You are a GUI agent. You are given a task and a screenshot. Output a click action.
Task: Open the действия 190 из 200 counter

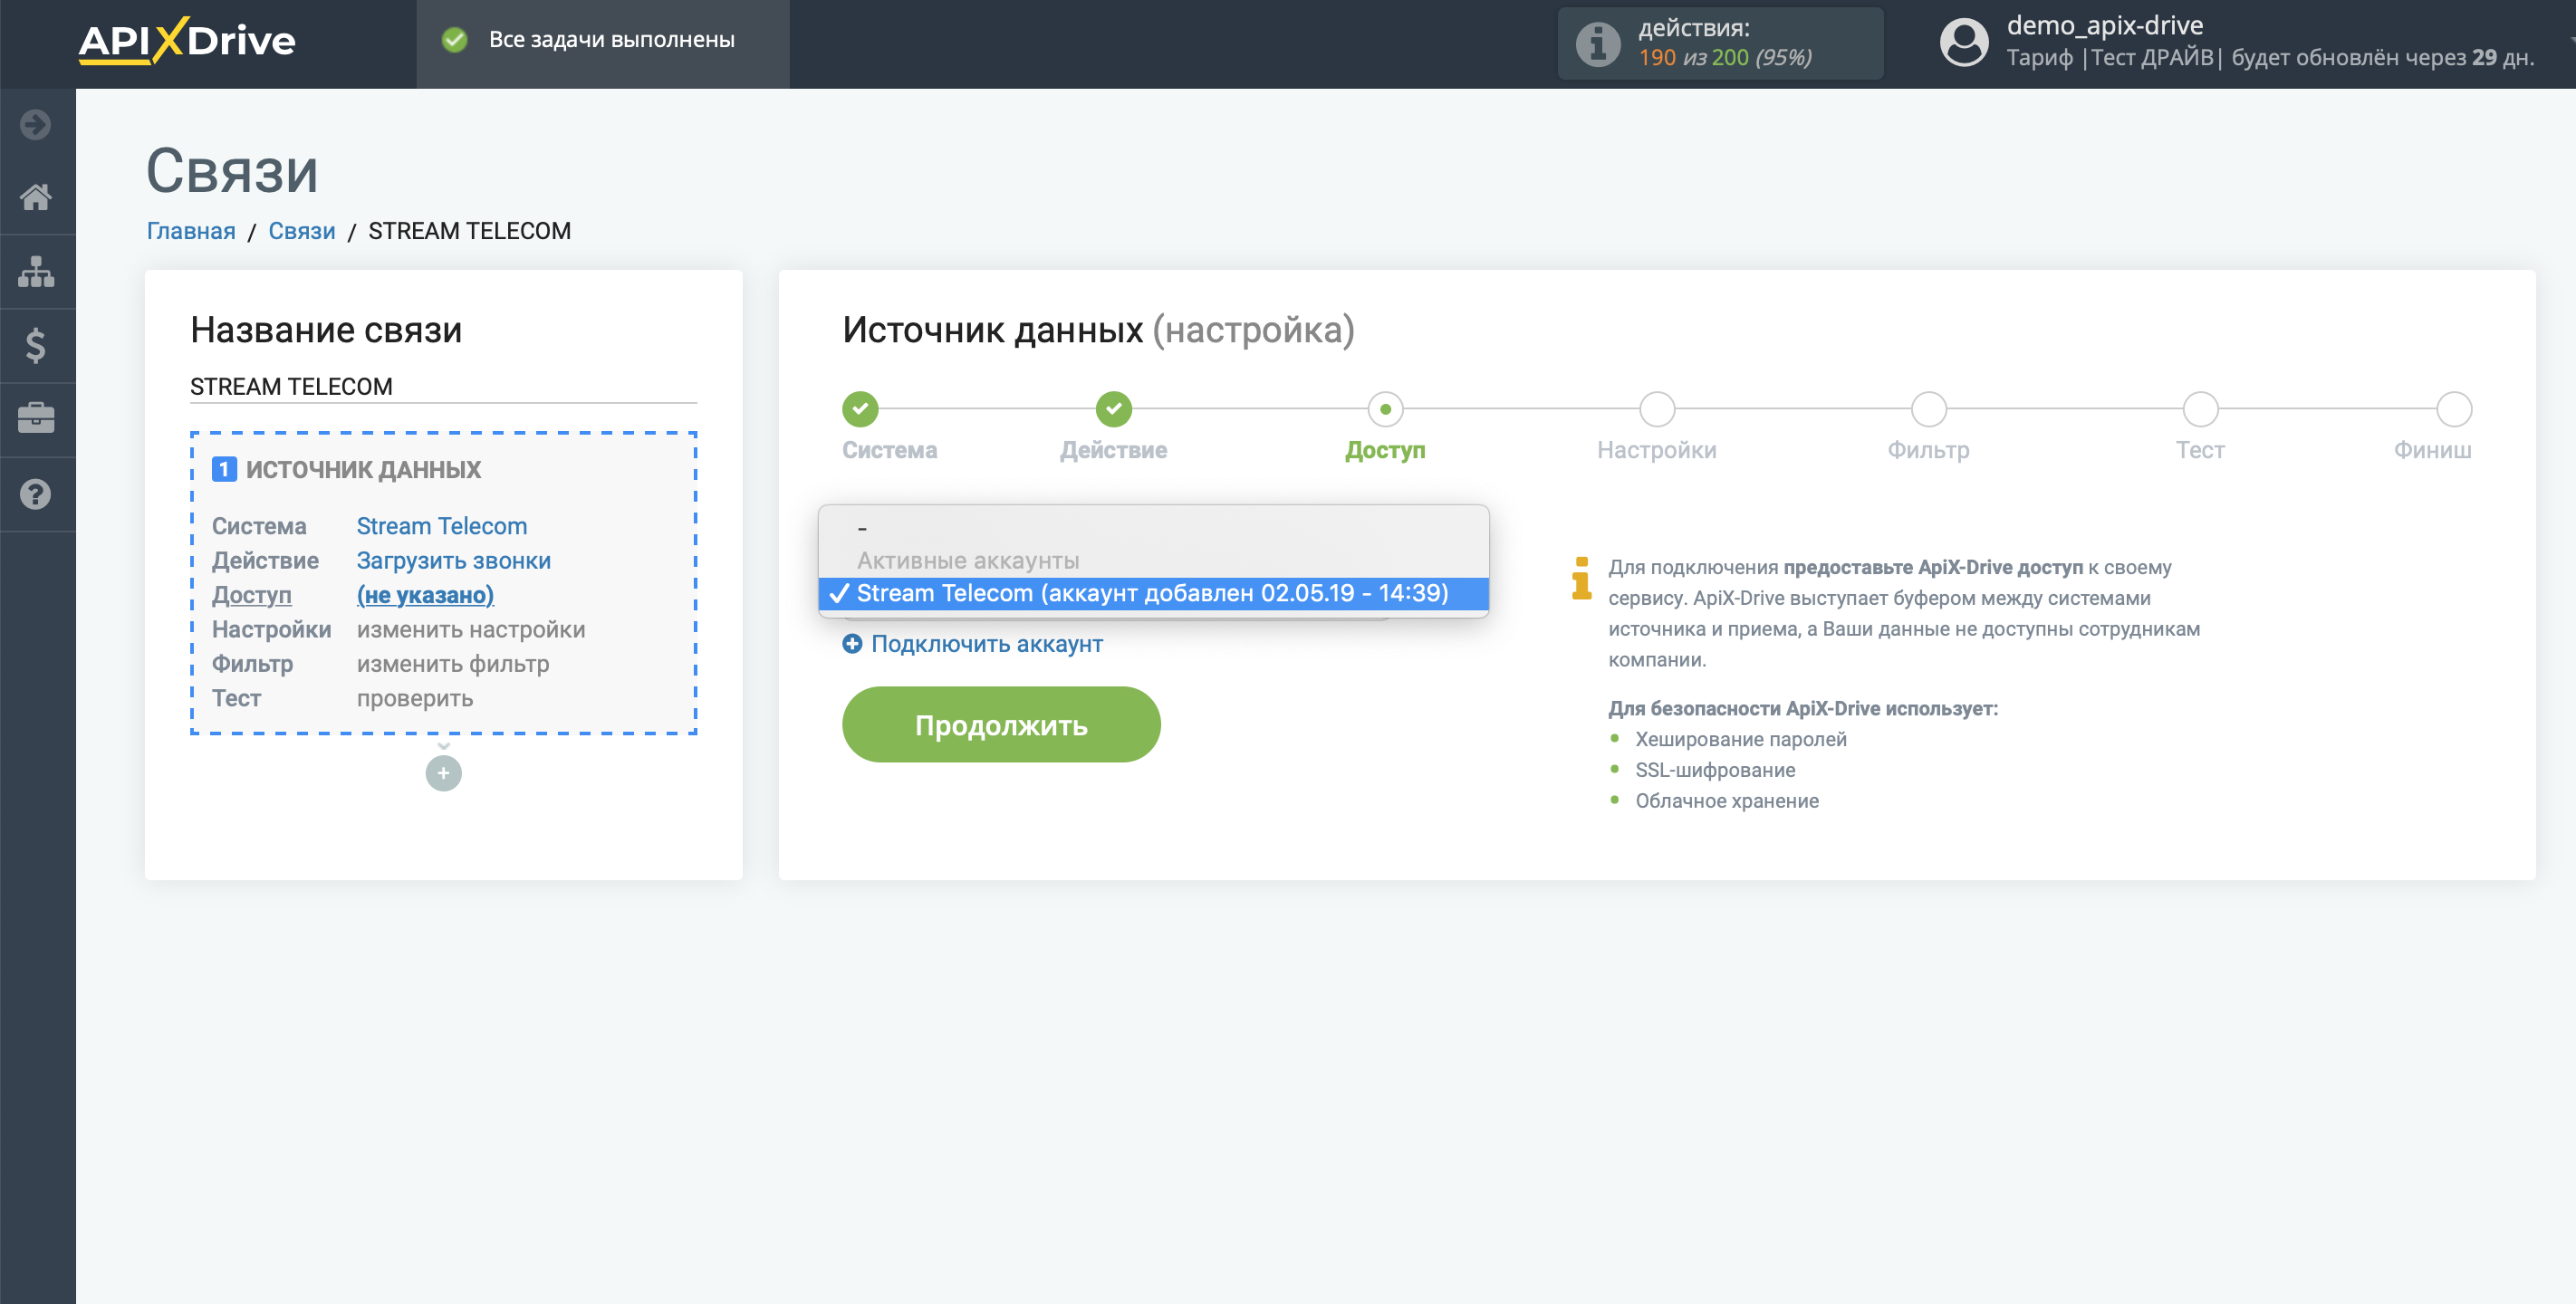[1720, 43]
